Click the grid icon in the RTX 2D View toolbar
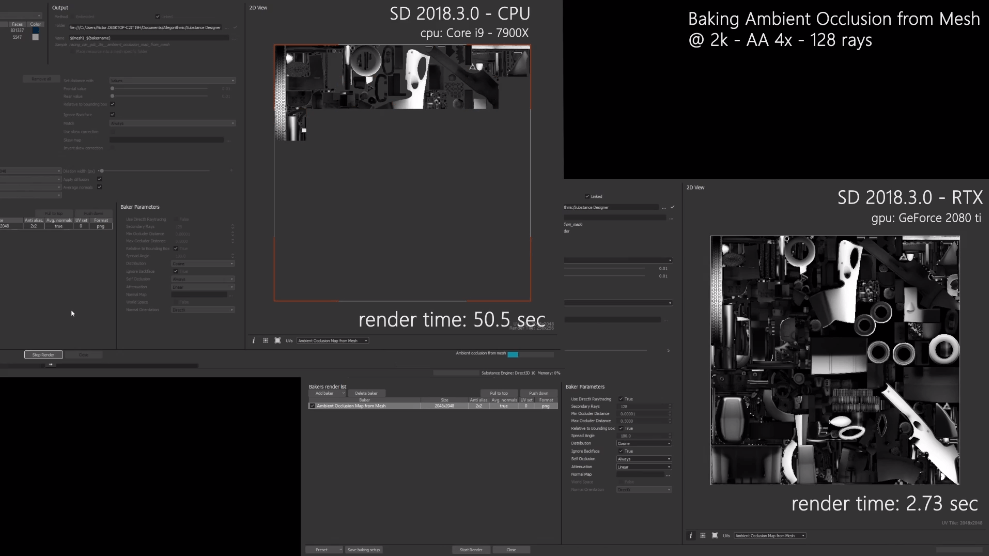Image resolution: width=989 pixels, height=556 pixels. [703, 535]
